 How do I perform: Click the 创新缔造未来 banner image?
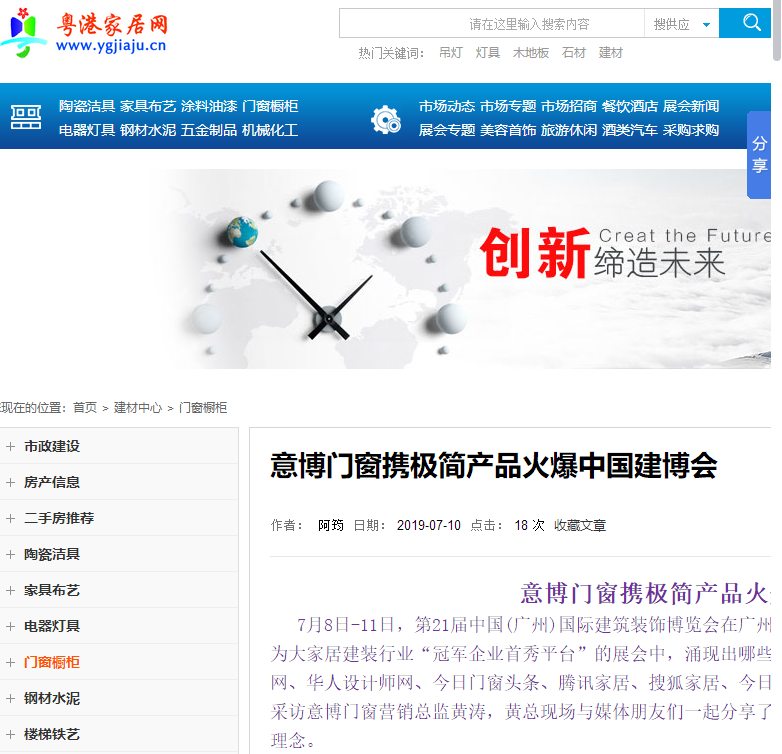460,268
